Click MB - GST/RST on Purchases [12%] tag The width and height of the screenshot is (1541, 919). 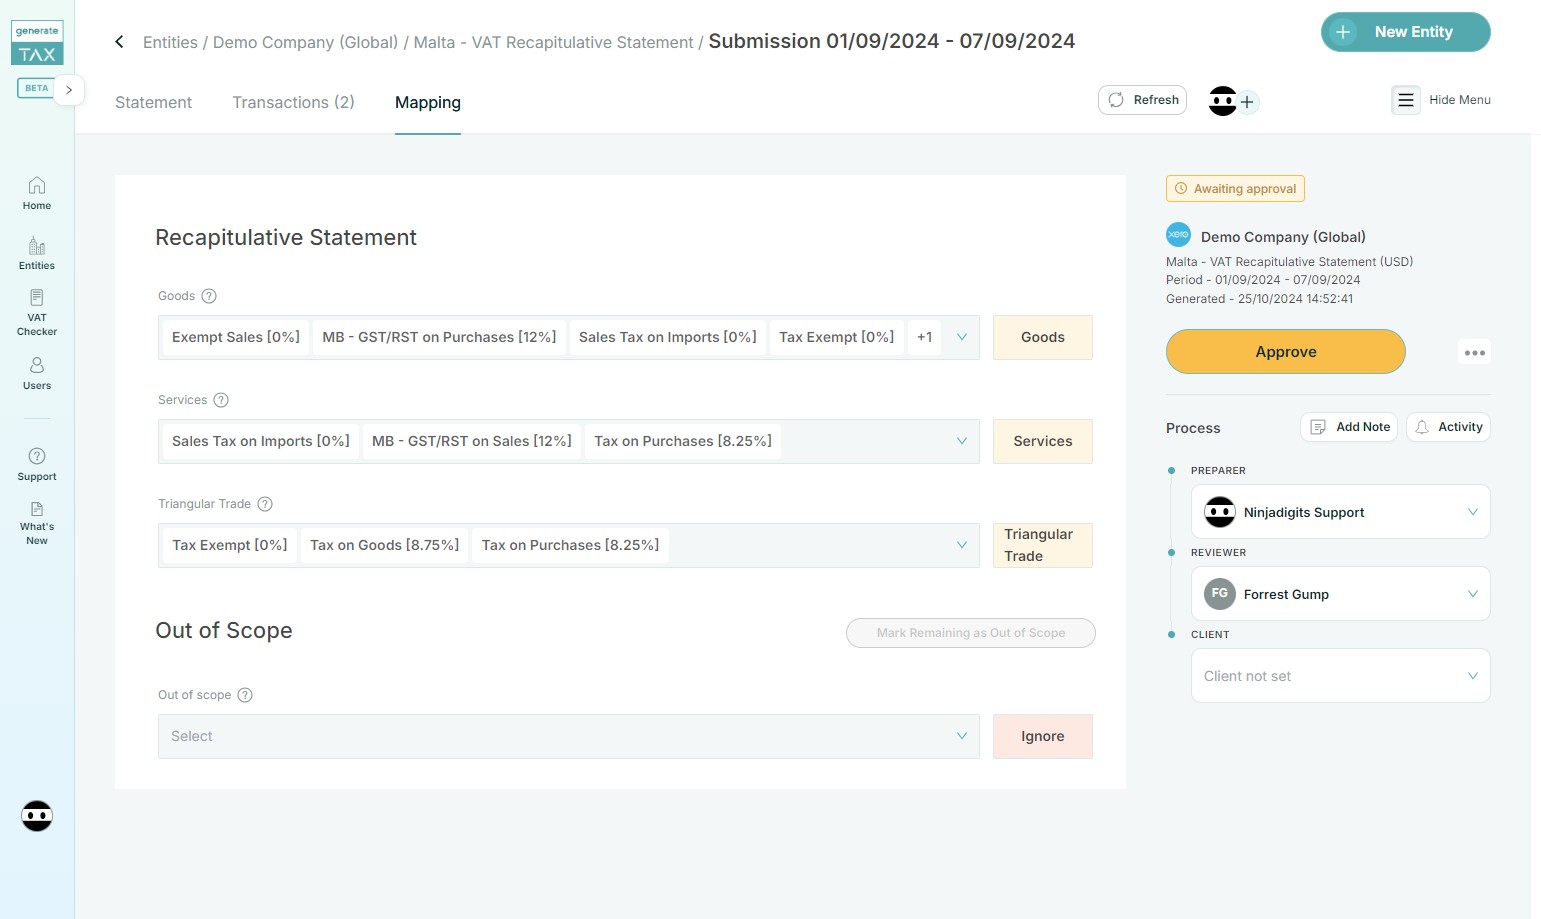tap(439, 337)
